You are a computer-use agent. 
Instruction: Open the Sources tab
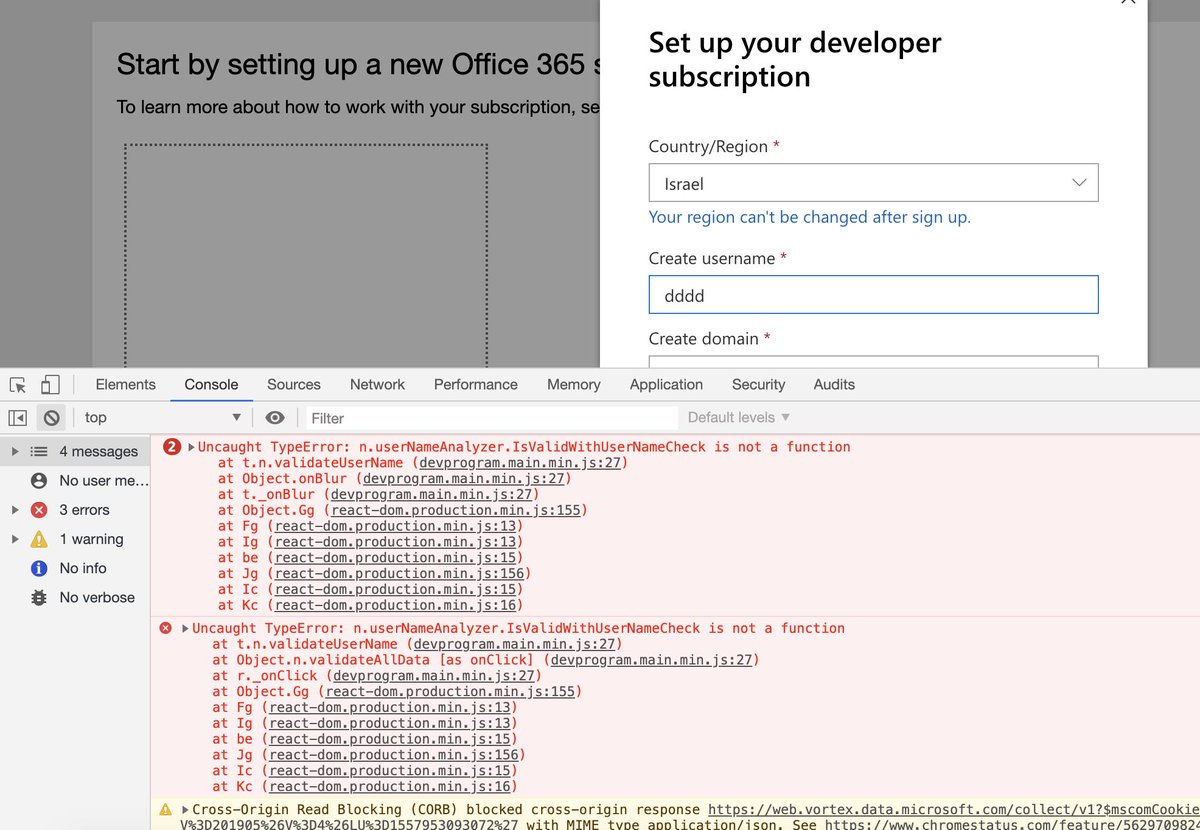pyautogui.click(x=294, y=384)
